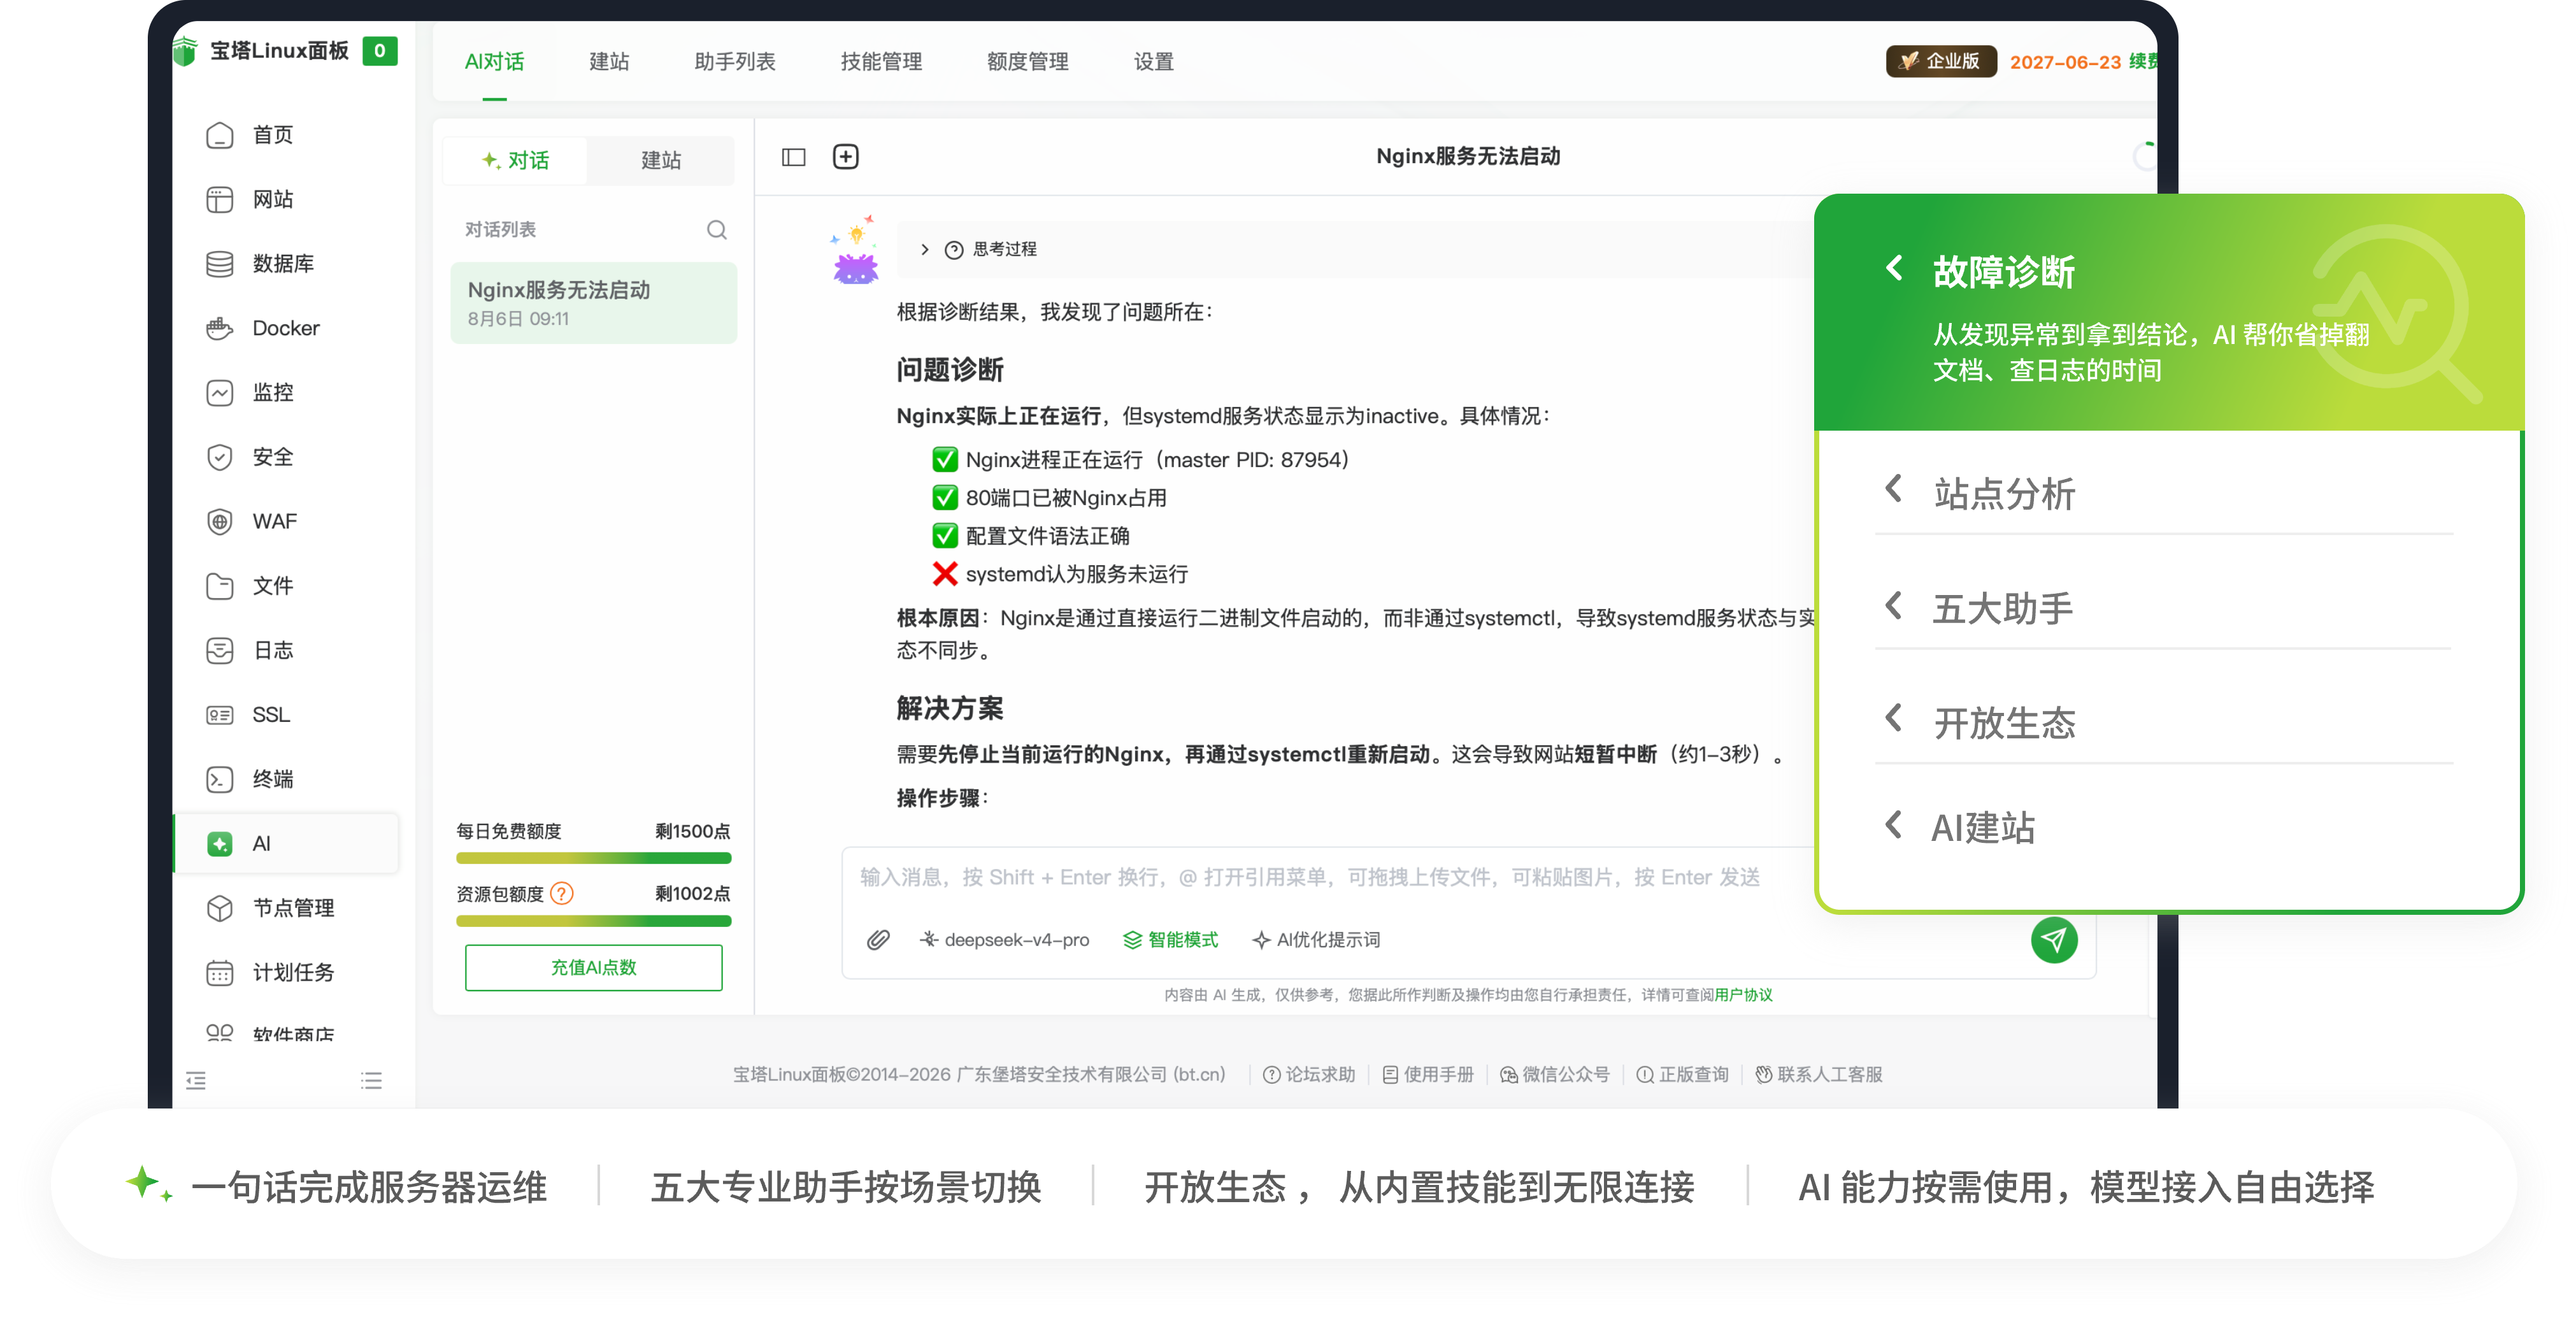Open the 监控 monitoring icon in sidebar

click(x=219, y=393)
